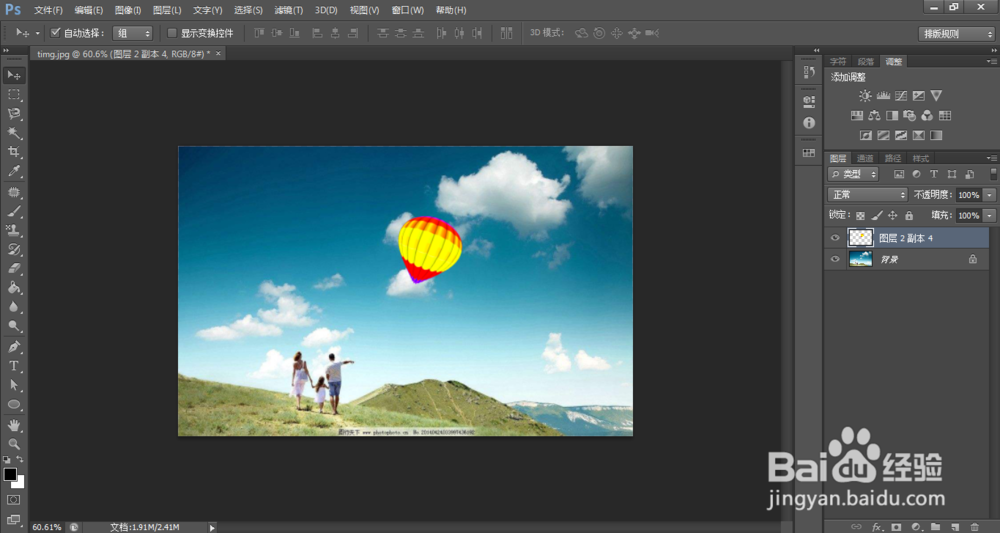The height and width of the screenshot is (533, 1000).
Task: Click the opacity 100% value field
Action: click(969, 195)
